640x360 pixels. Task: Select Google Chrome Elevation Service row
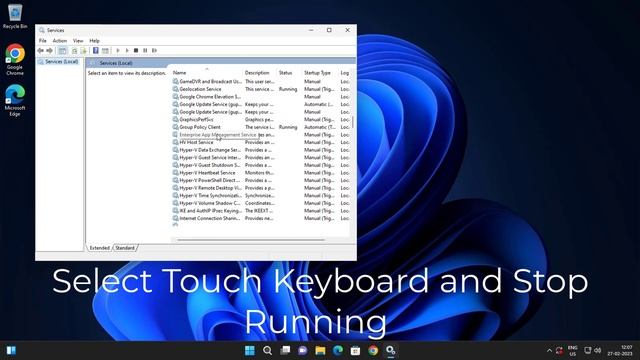tap(260, 97)
